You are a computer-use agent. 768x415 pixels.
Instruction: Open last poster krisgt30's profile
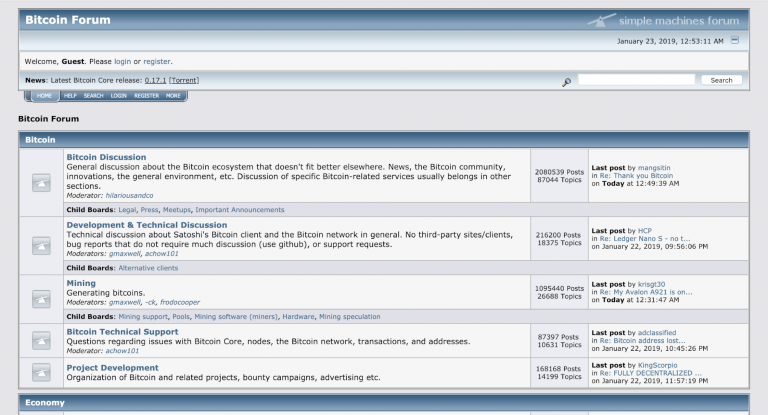(651, 284)
